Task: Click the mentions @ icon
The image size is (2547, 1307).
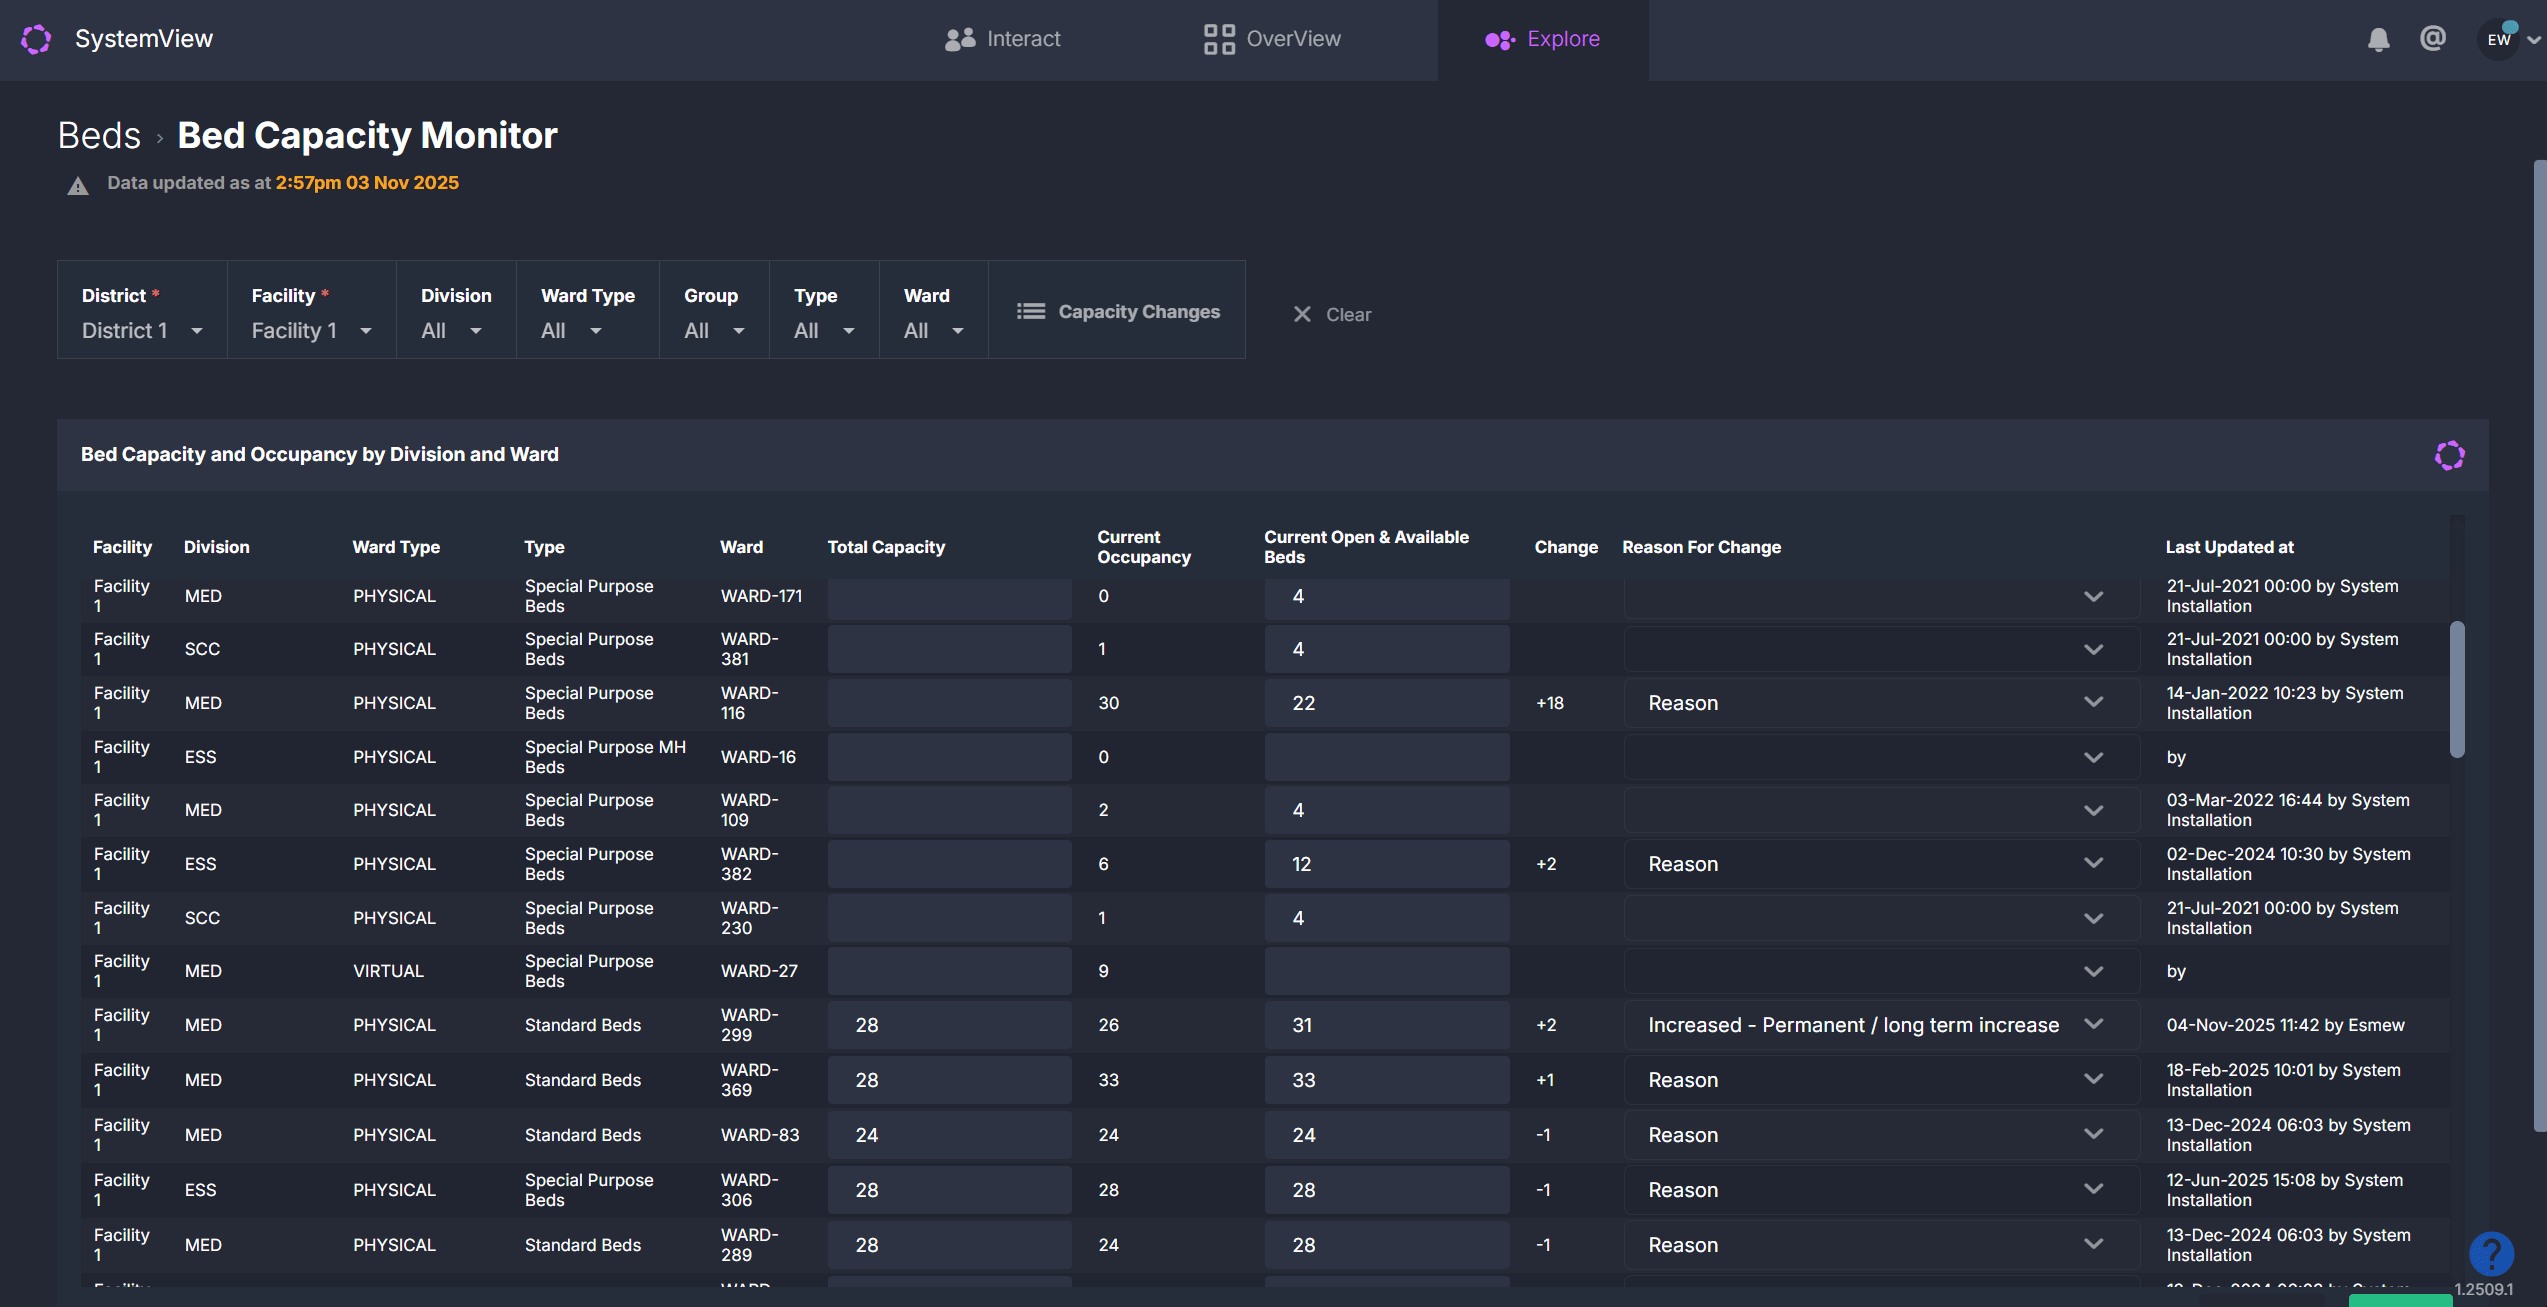Action: tap(2432, 38)
